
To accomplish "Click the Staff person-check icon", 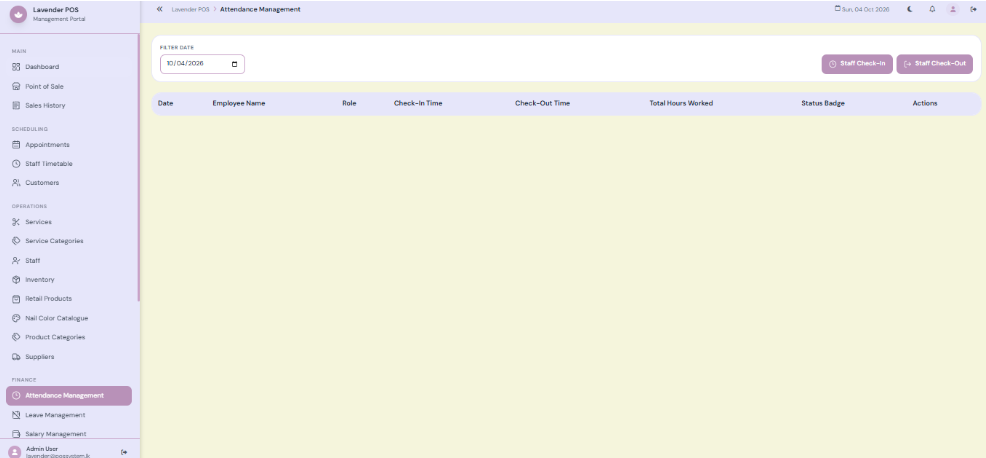I will point(16,260).
